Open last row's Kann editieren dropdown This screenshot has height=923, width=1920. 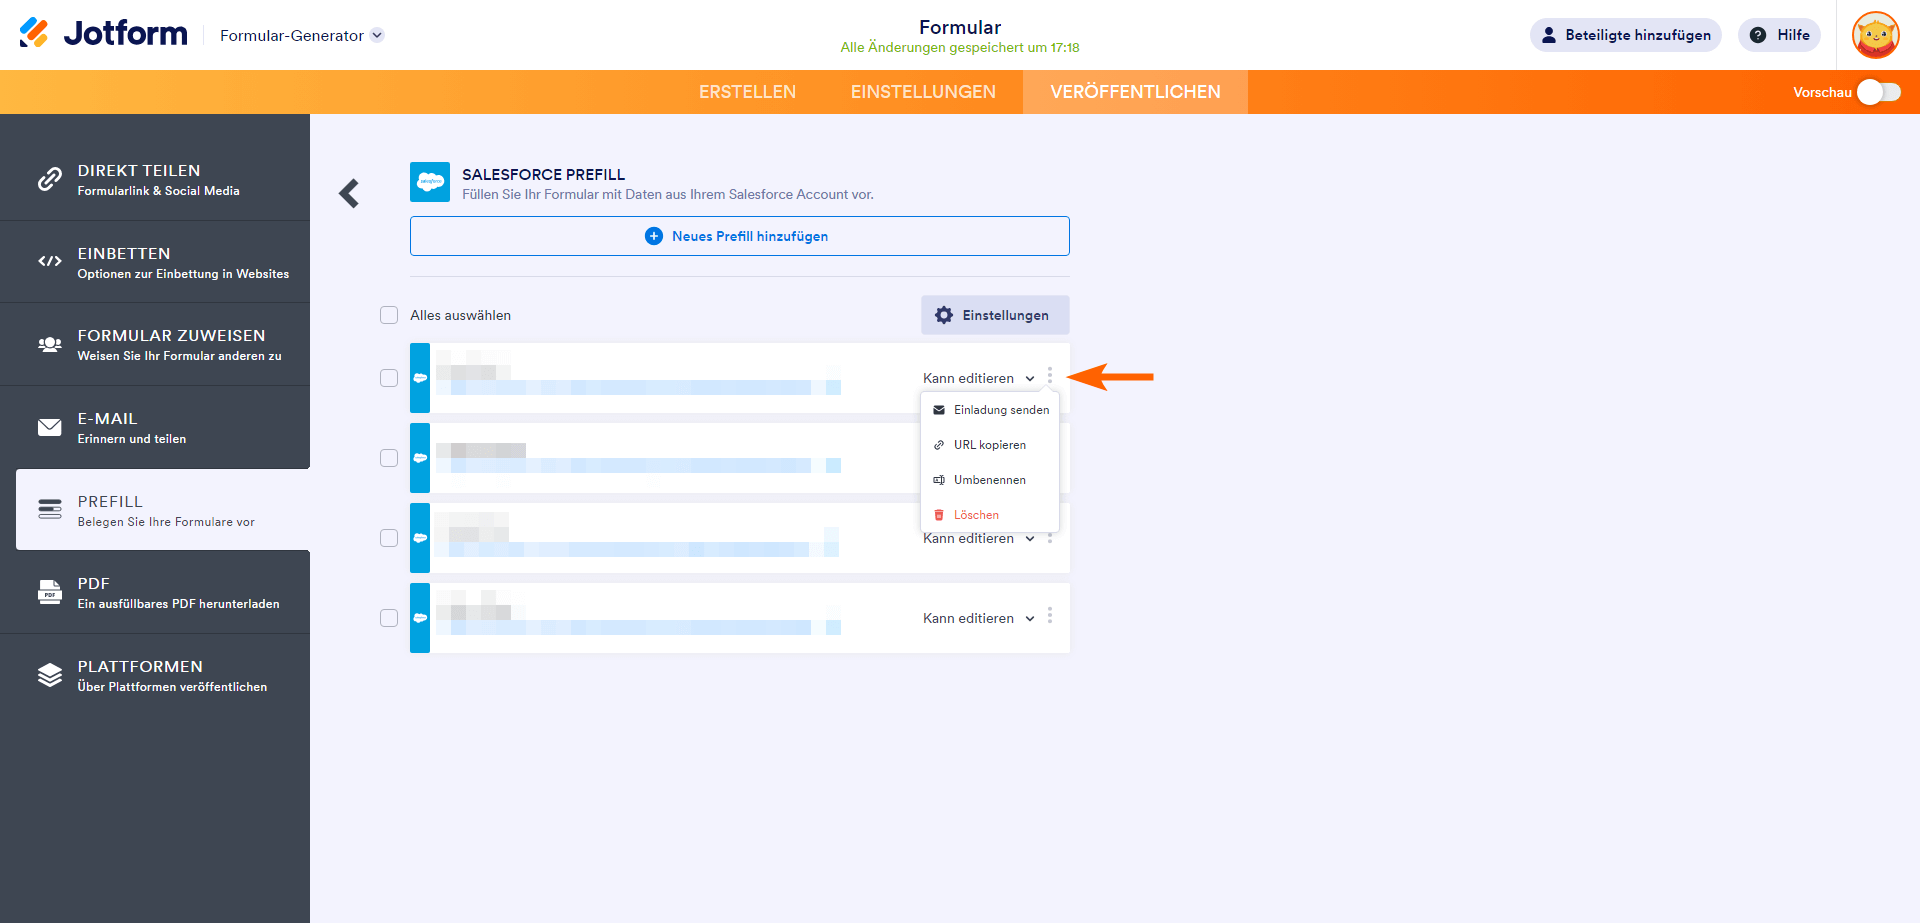coord(978,618)
